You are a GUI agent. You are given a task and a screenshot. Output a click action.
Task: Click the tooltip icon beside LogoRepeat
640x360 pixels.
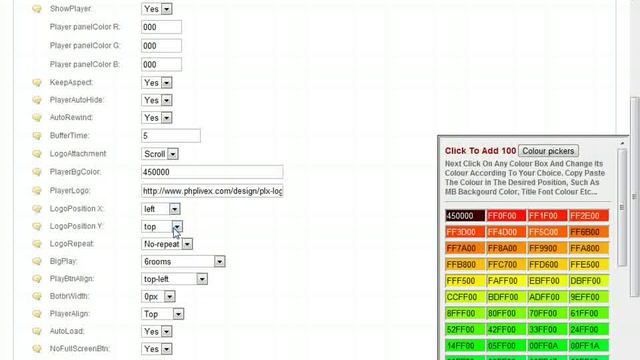tap(37, 244)
